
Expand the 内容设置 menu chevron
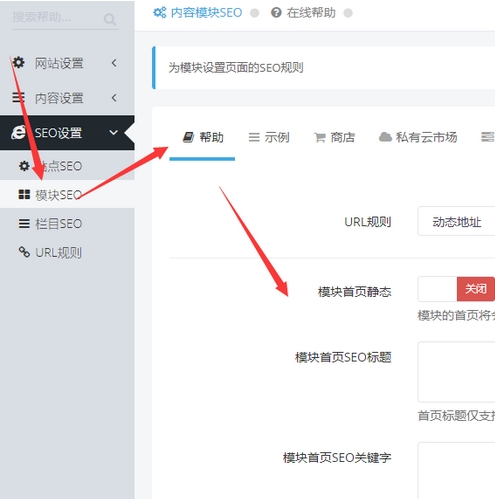click(x=114, y=98)
